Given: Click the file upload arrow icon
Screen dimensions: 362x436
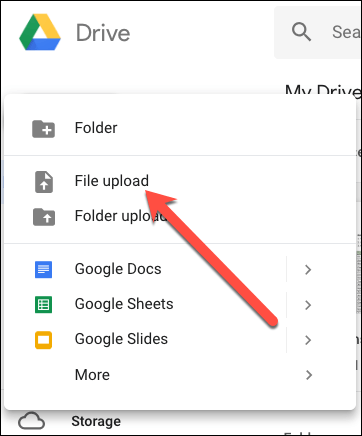Looking at the screenshot, I should (x=44, y=182).
